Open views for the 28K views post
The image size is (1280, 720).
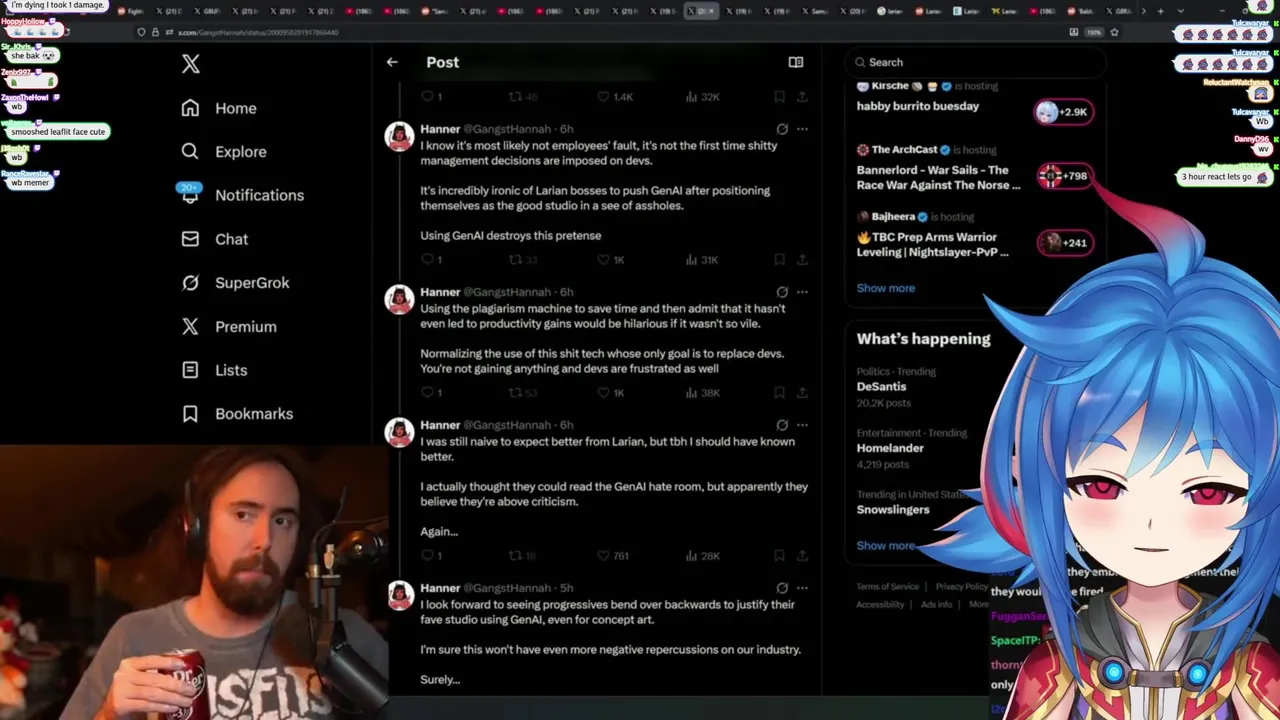click(702, 556)
